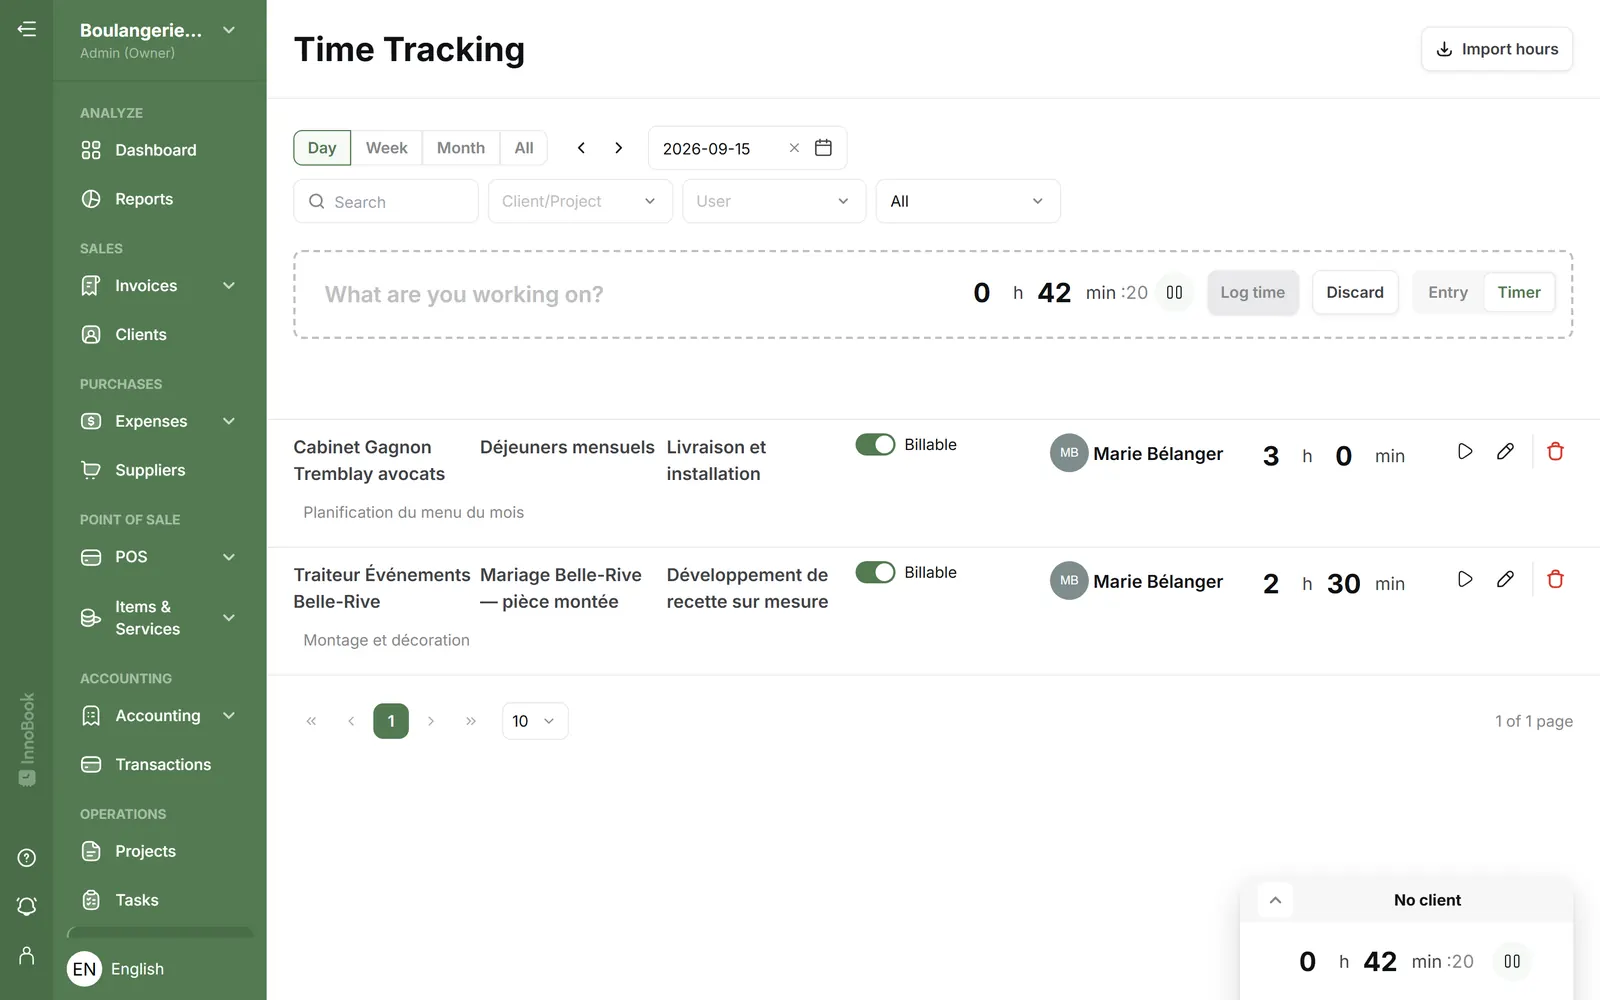Change rows per page from 10
1600x1000 pixels.
535,721
